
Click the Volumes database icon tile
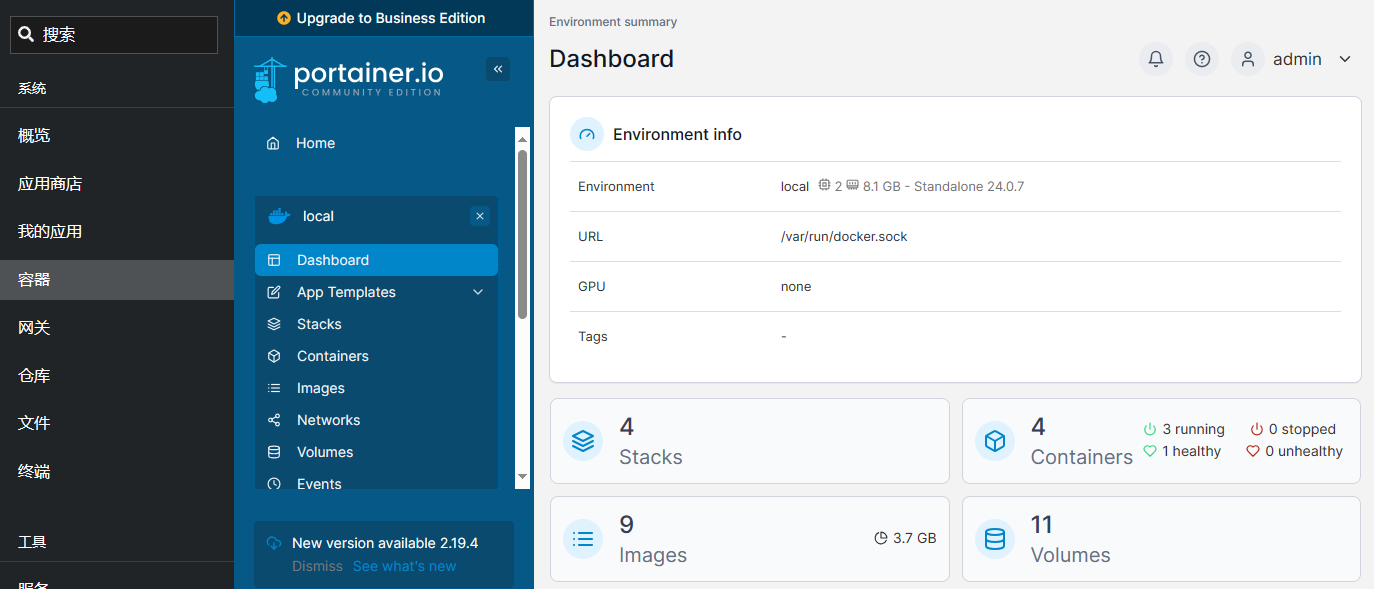(x=995, y=539)
